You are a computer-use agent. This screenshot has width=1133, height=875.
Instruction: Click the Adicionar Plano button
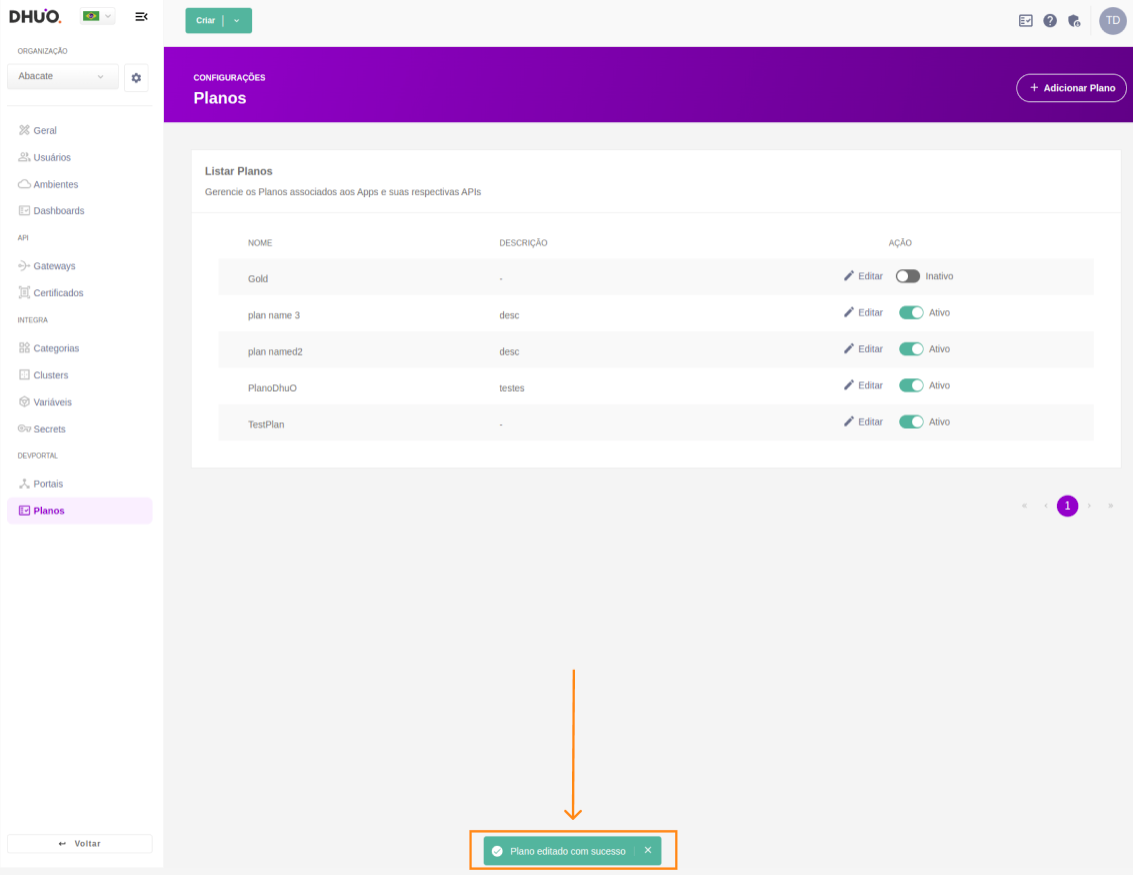point(1071,88)
